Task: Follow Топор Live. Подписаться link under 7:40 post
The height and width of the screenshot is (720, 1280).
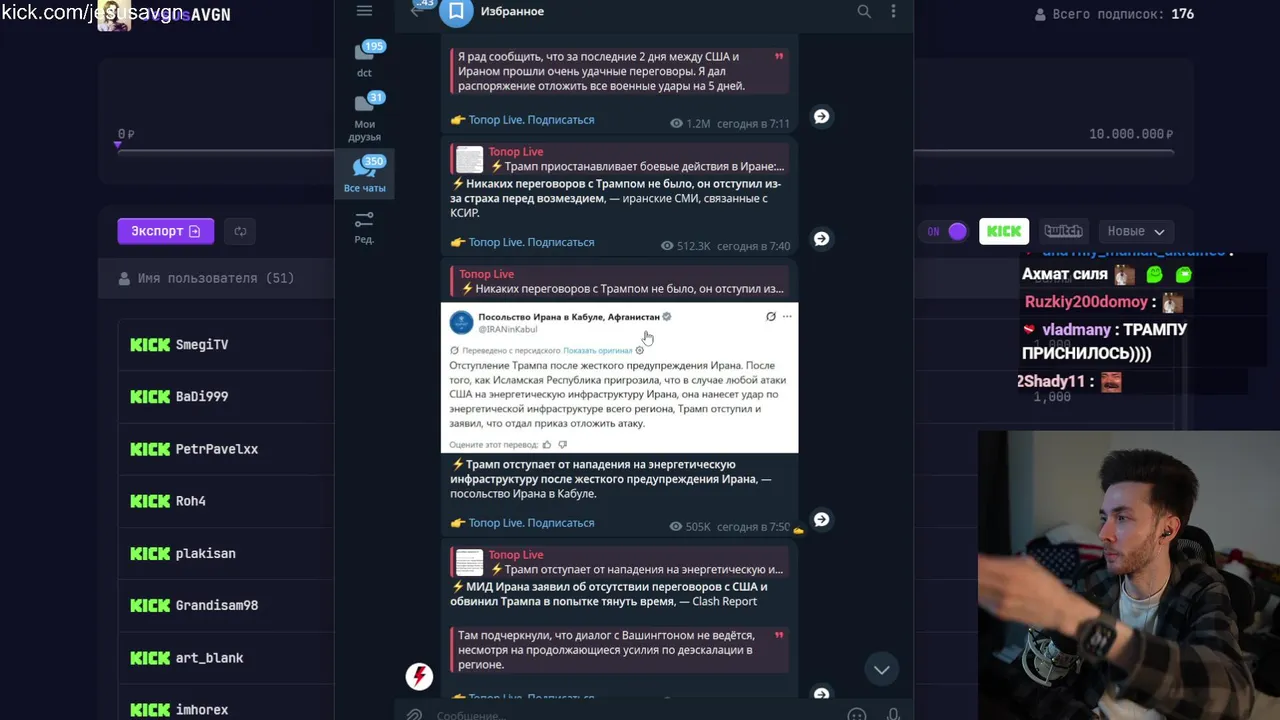Action: point(531,242)
